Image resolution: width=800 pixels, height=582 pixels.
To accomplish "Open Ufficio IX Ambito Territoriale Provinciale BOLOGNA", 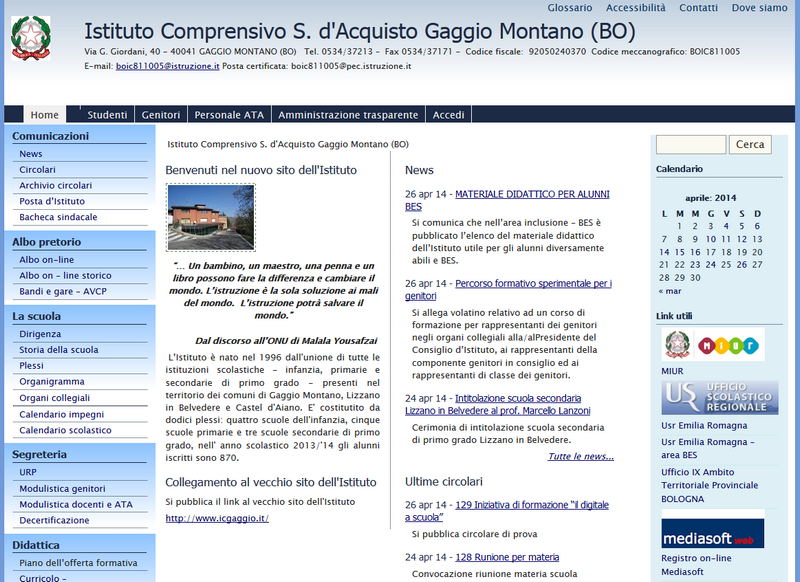I will coord(710,486).
